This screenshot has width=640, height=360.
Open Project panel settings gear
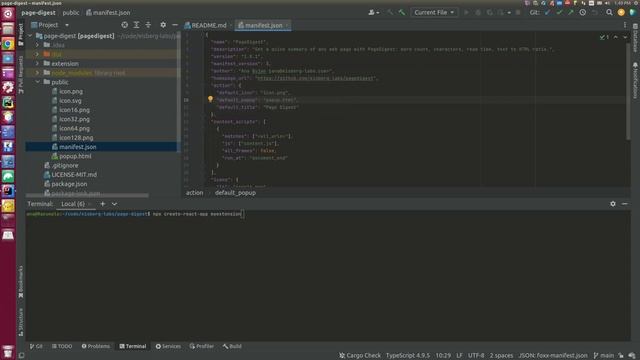point(163,25)
